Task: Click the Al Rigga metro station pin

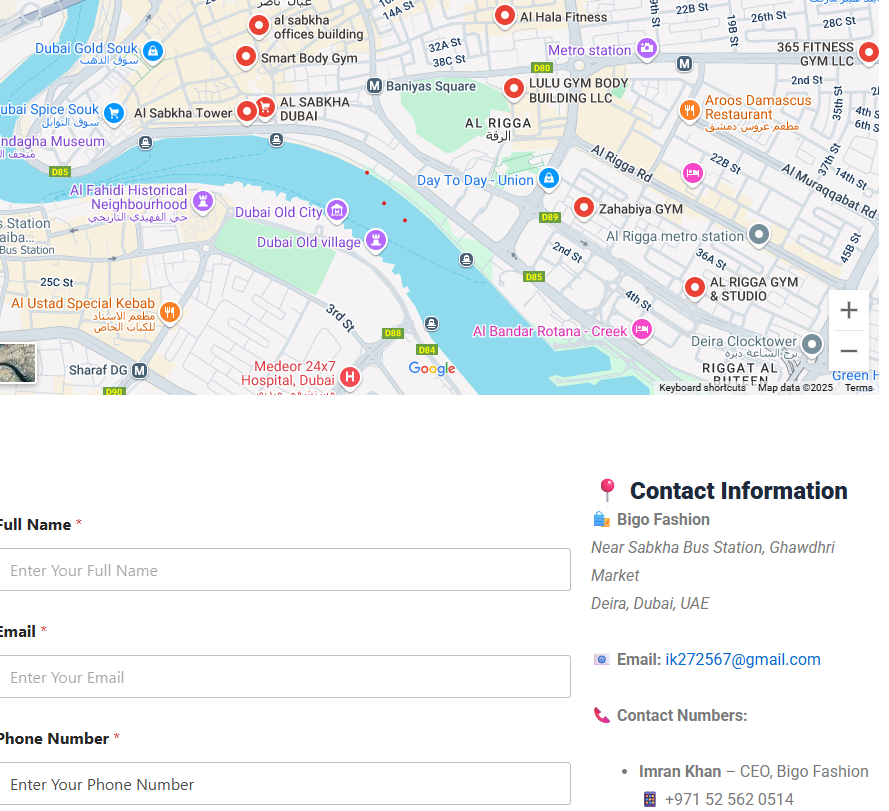Action: pos(759,234)
